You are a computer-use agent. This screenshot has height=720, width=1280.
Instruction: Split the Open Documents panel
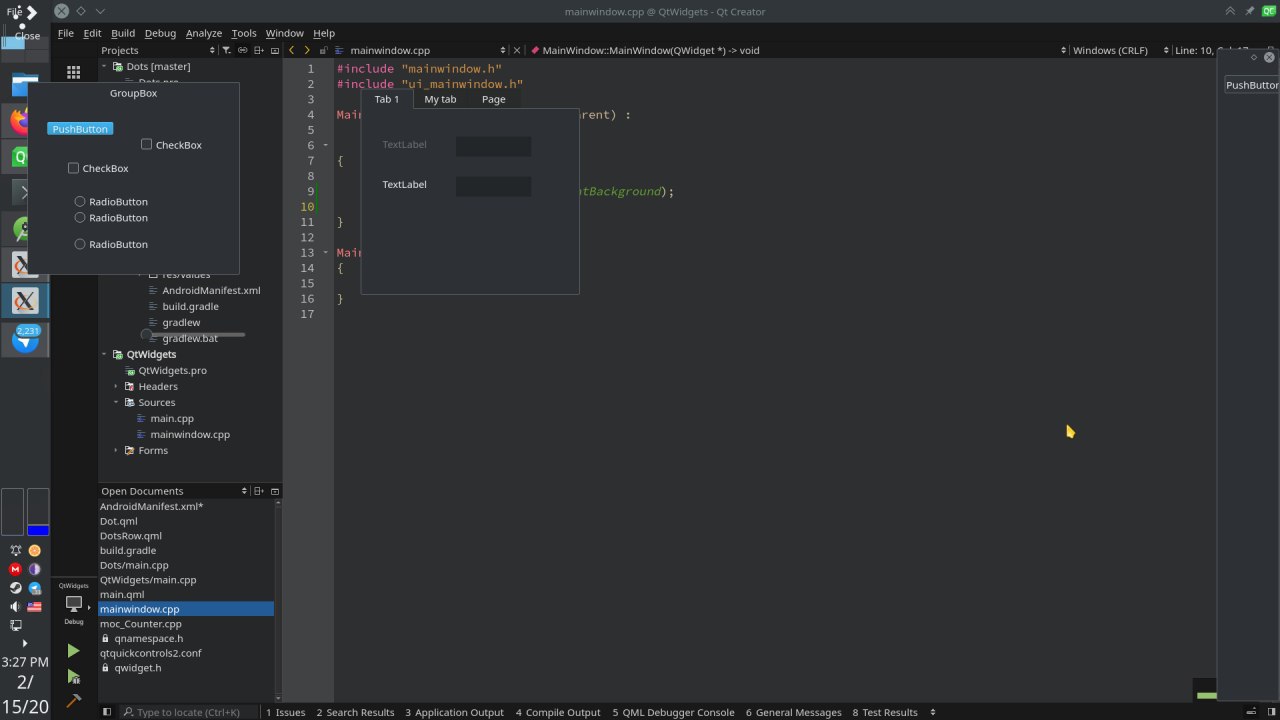259,491
